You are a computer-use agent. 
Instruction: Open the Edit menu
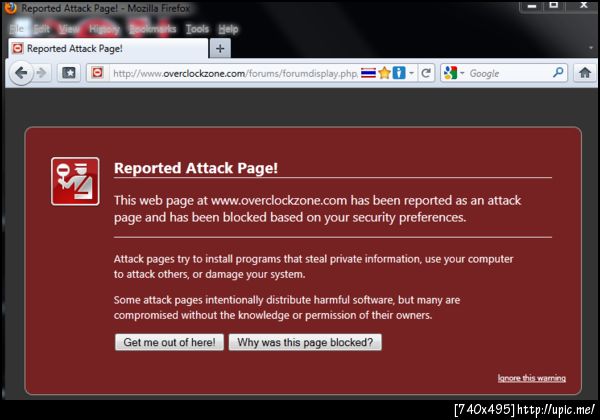click(41, 29)
